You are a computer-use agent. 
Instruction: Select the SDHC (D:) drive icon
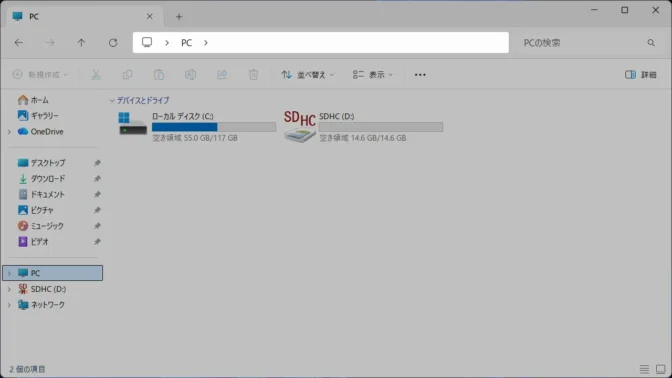(x=300, y=126)
